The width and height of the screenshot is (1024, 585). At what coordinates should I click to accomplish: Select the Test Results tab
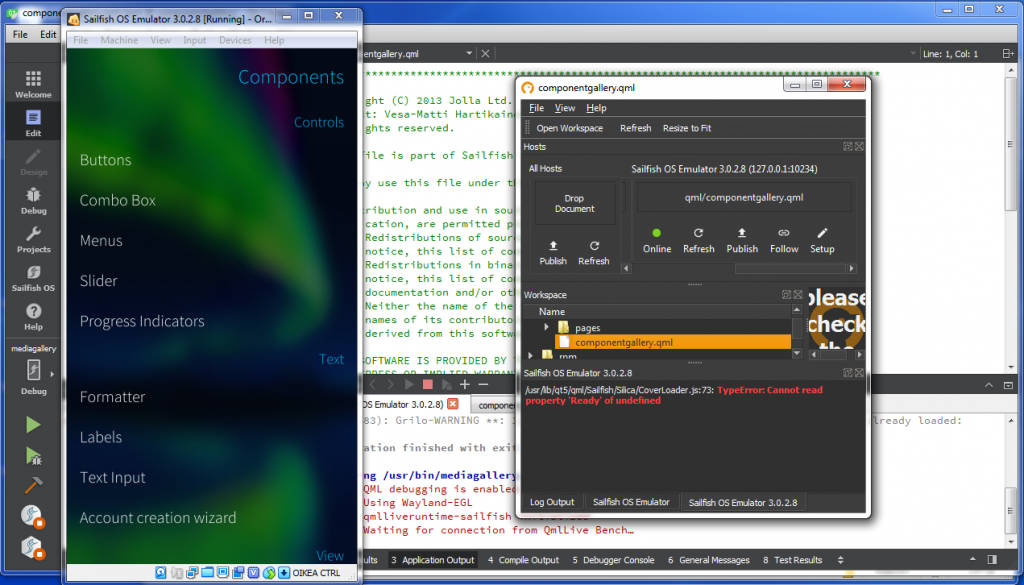click(x=792, y=560)
